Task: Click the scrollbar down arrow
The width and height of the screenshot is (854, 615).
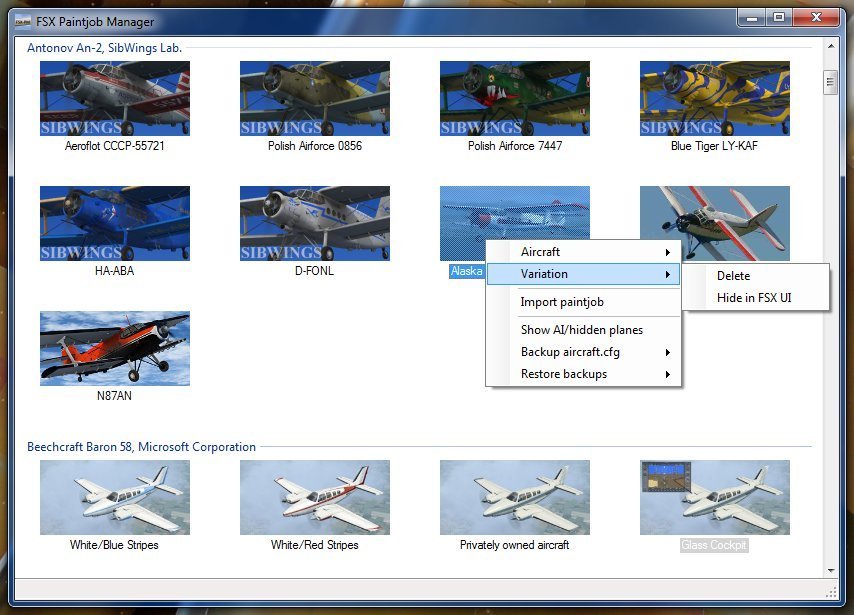Action: [831, 570]
